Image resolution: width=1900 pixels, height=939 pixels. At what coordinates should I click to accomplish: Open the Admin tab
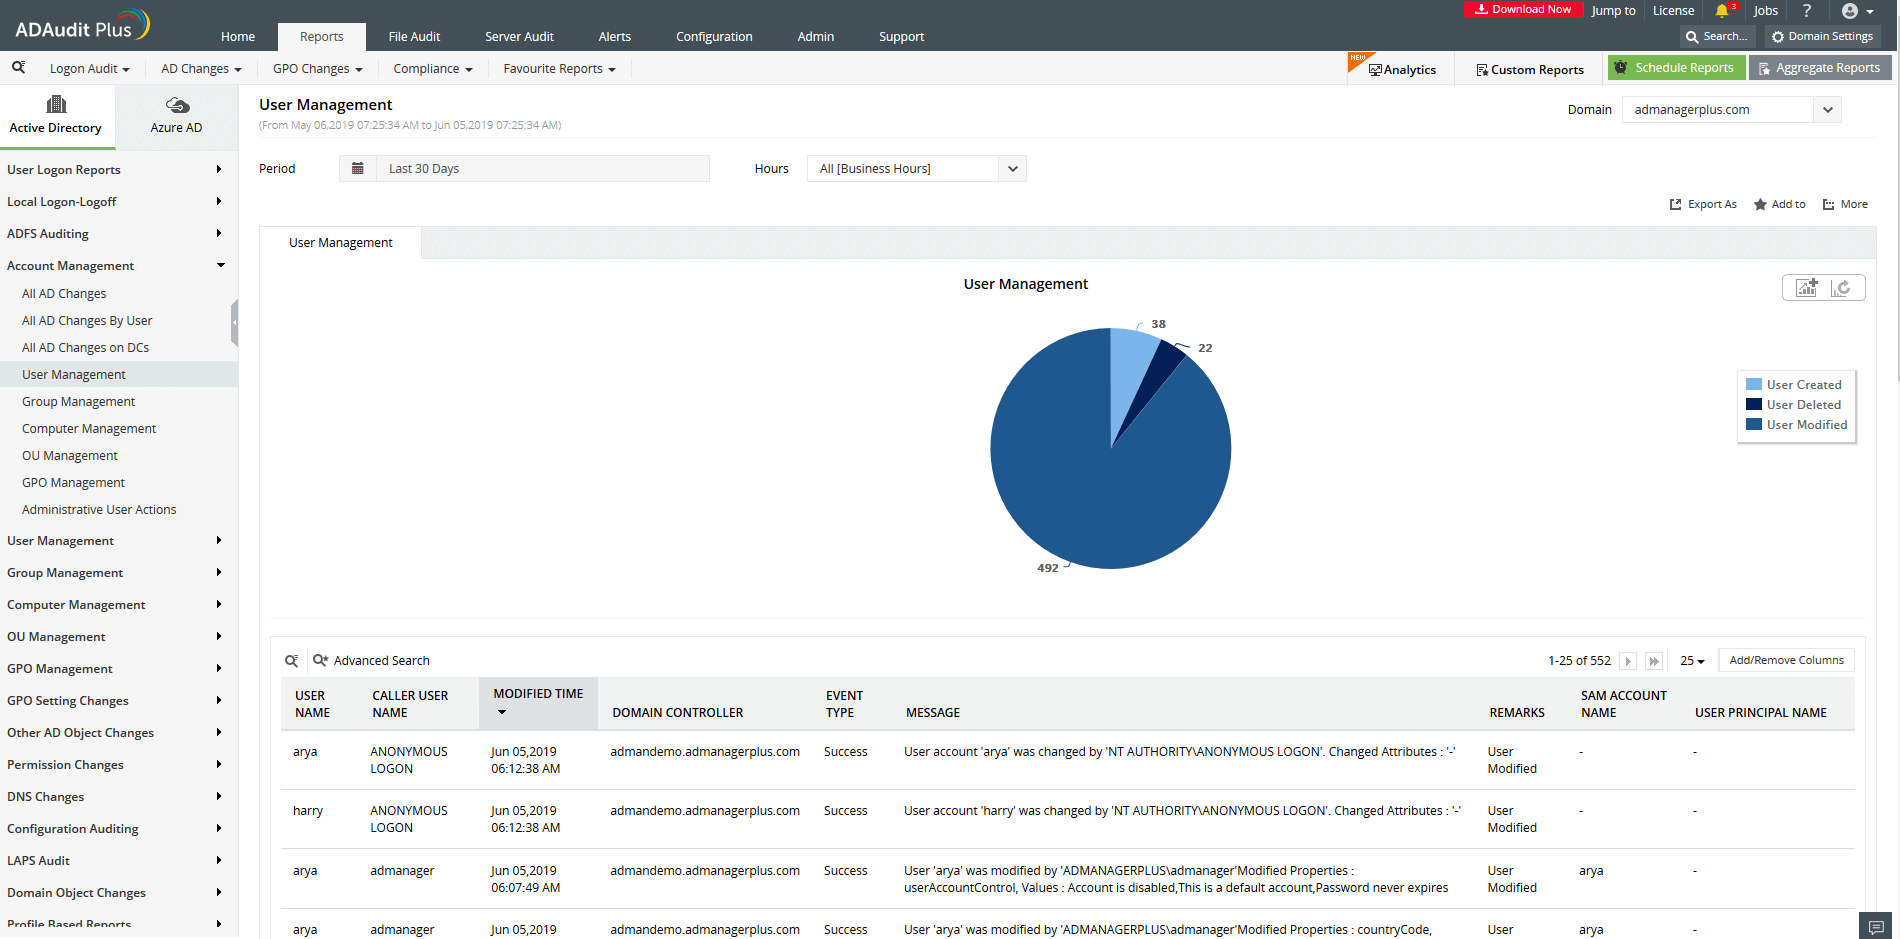click(816, 37)
